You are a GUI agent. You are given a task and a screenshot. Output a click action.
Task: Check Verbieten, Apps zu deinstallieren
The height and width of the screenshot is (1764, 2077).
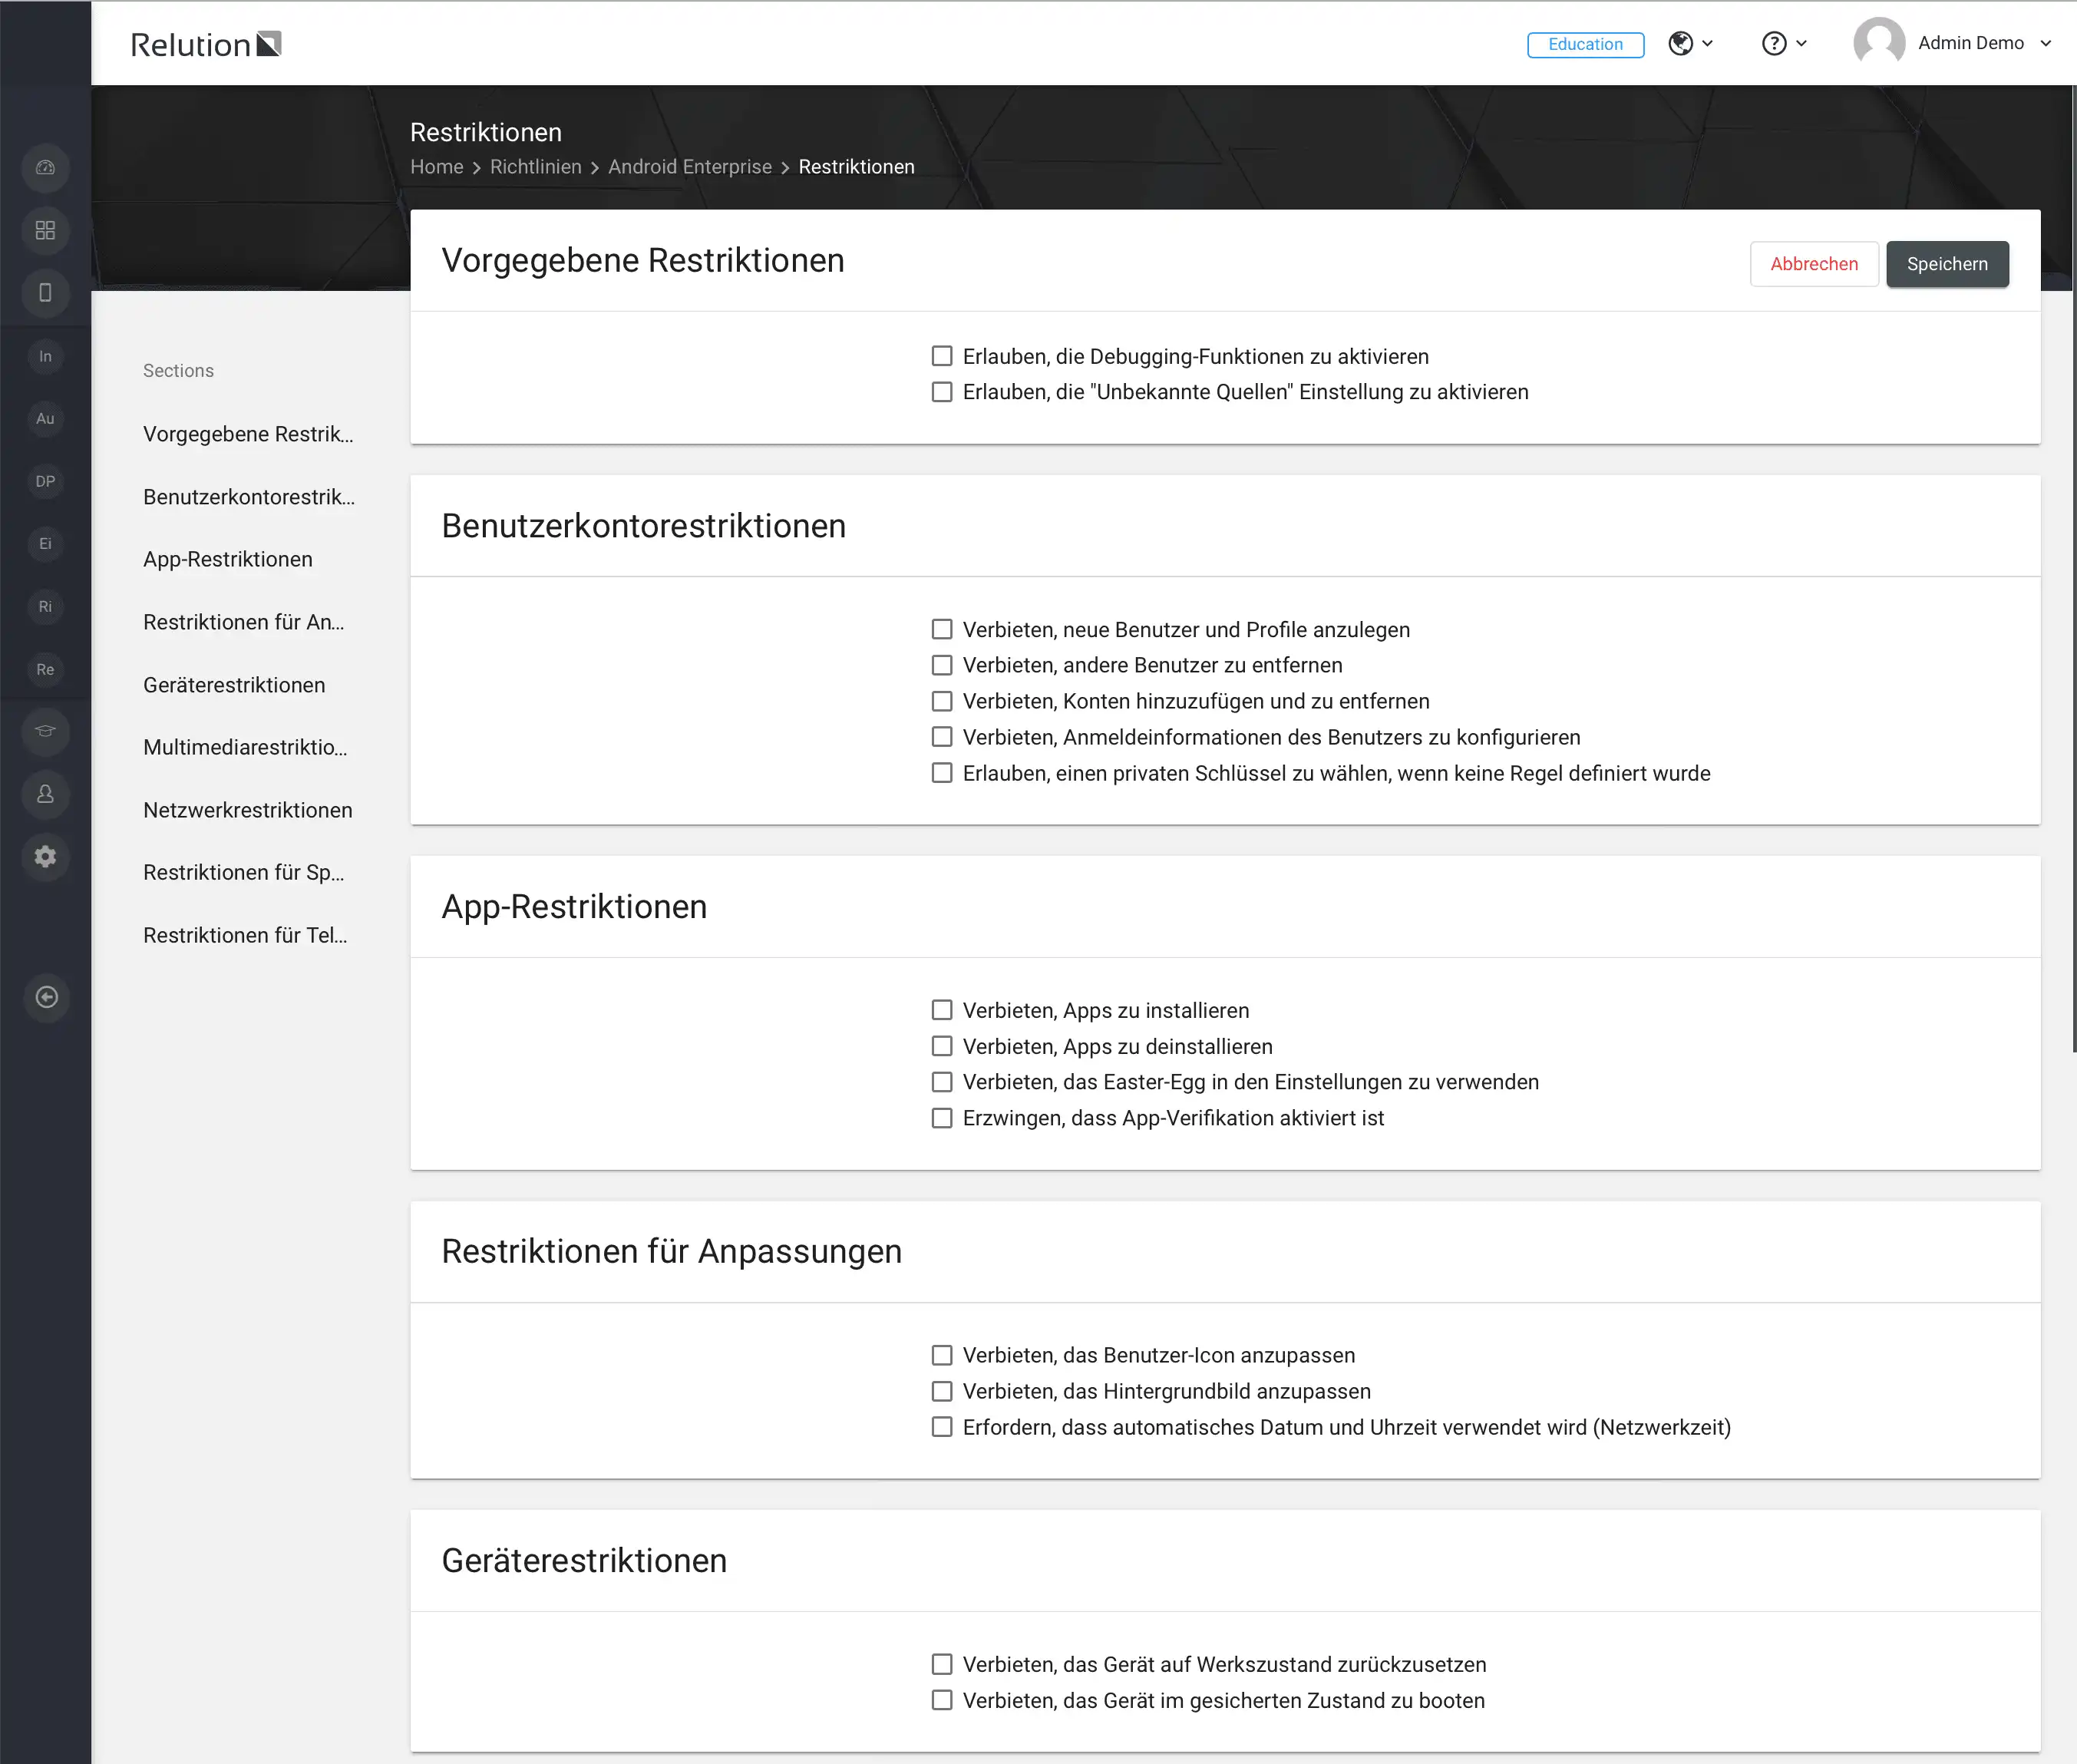(942, 1046)
